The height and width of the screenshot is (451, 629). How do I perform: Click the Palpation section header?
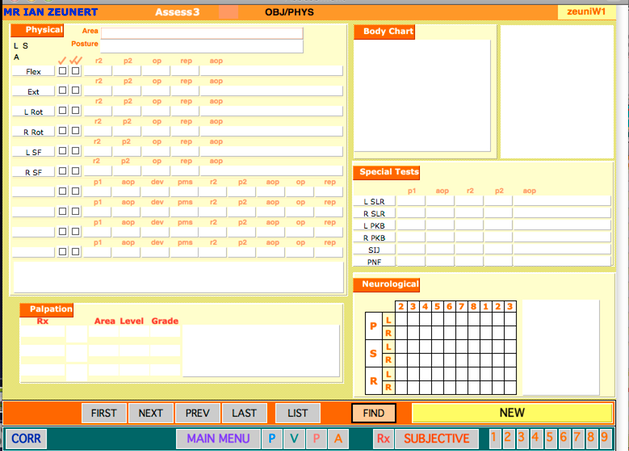tap(47, 309)
